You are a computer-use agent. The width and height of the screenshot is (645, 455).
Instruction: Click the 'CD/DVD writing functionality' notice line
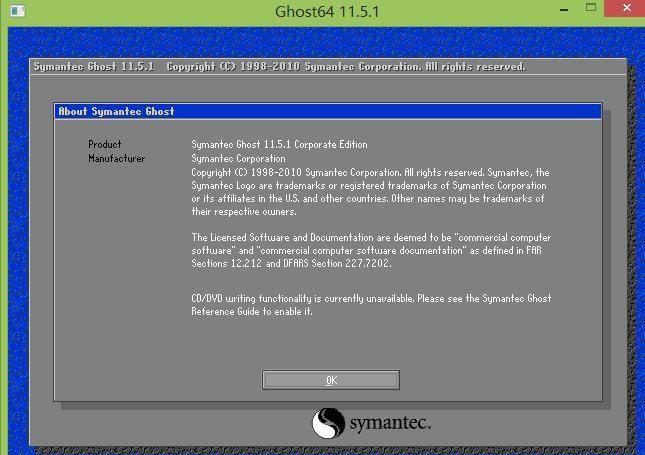pyautogui.click(x=371, y=299)
